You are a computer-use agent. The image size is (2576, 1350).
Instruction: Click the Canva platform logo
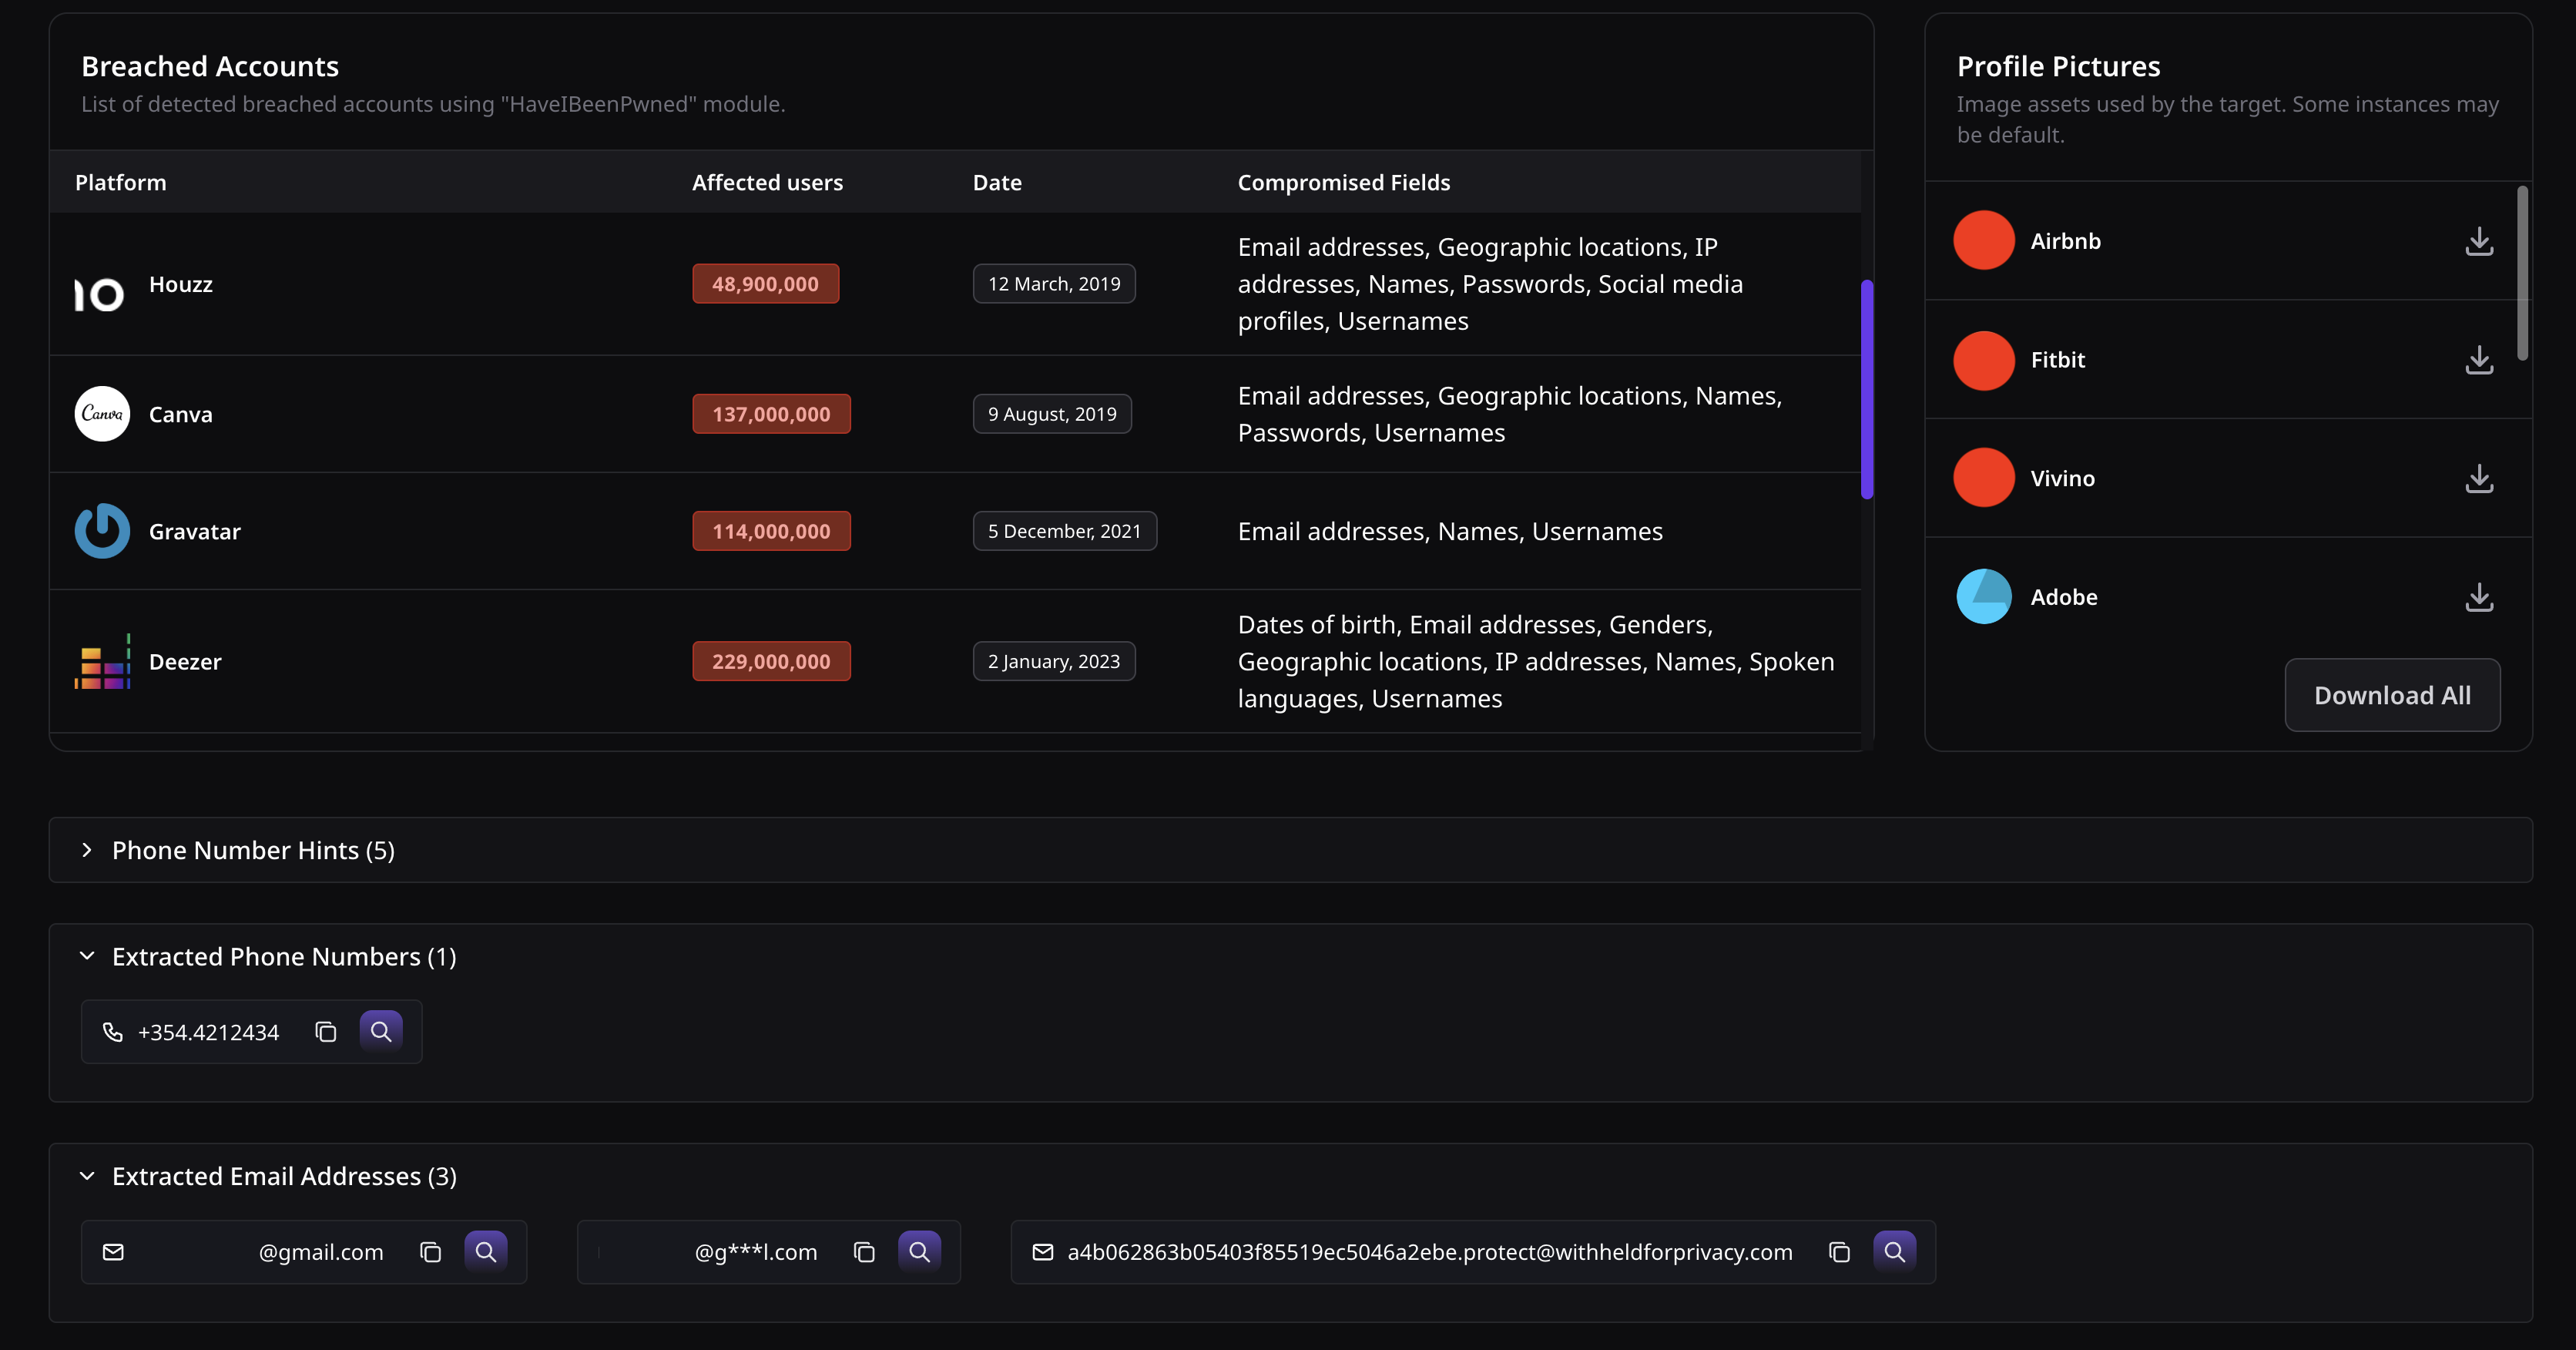(102, 414)
